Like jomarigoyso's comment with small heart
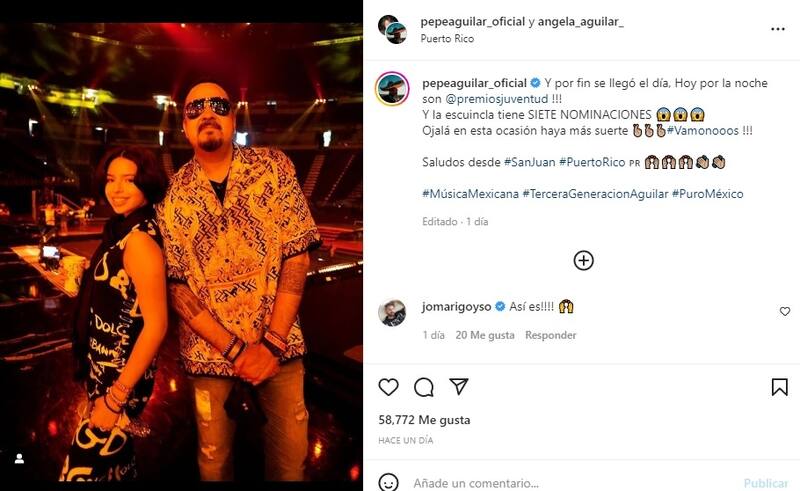Viewport: 800px width, 491px height. (785, 312)
